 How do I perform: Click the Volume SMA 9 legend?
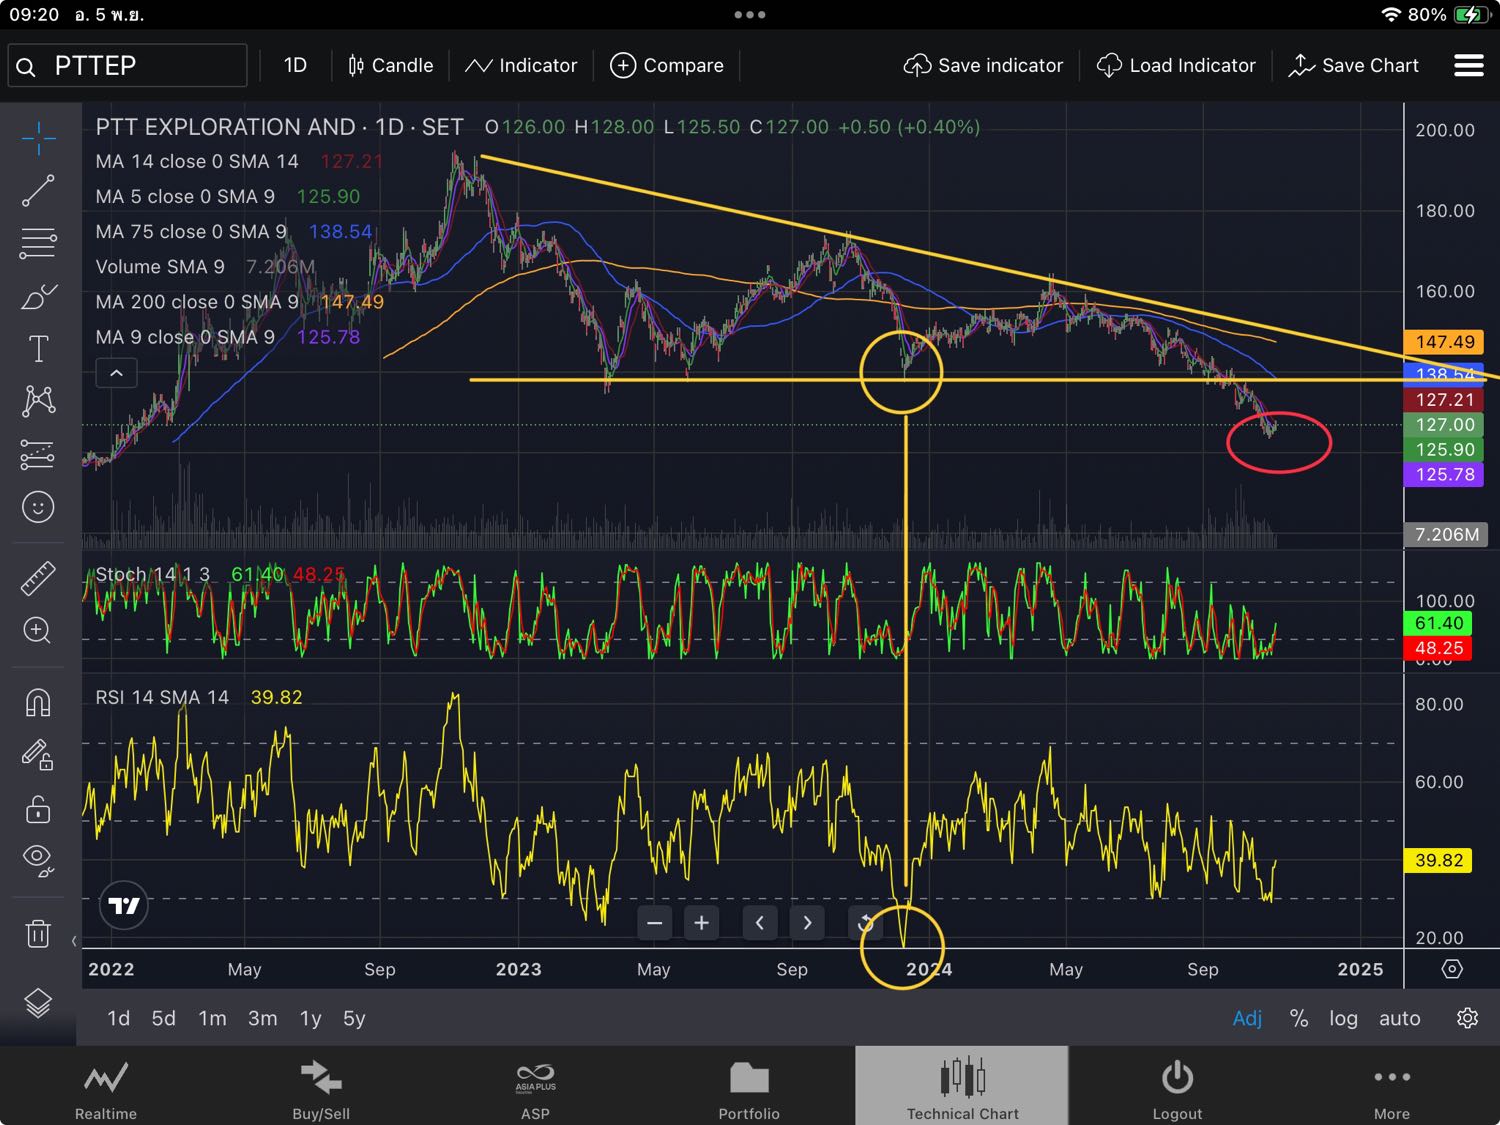tap(160, 267)
